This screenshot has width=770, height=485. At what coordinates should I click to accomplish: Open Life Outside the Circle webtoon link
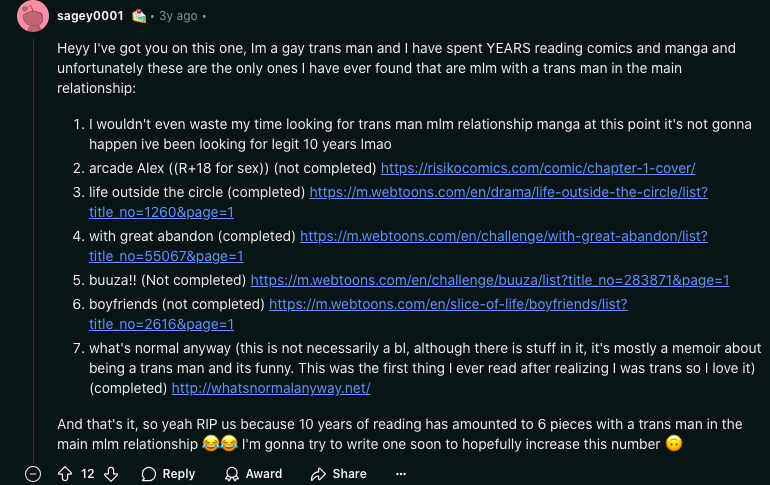[x=508, y=191]
